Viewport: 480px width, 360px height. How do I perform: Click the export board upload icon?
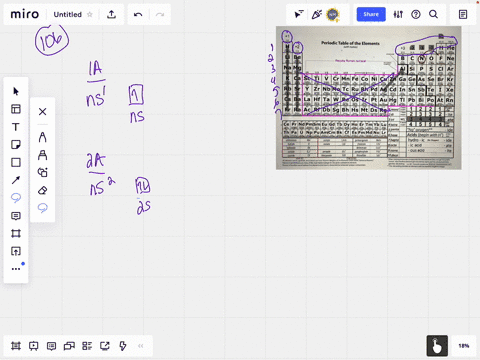pyautogui.click(x=111, y=14)
